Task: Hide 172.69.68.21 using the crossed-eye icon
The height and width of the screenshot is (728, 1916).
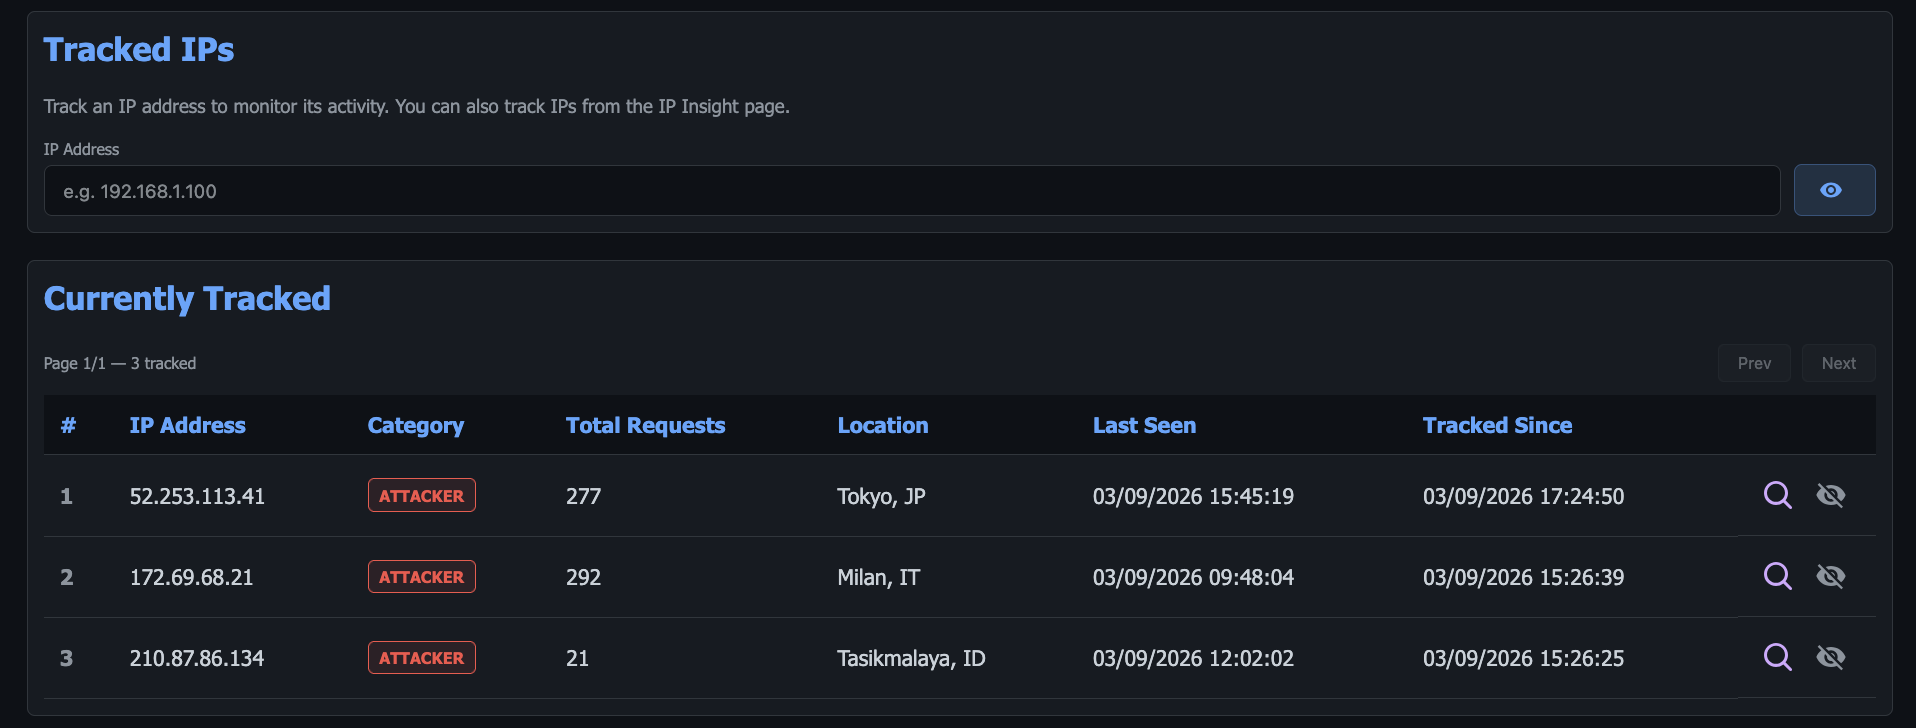Action: 1832,576
